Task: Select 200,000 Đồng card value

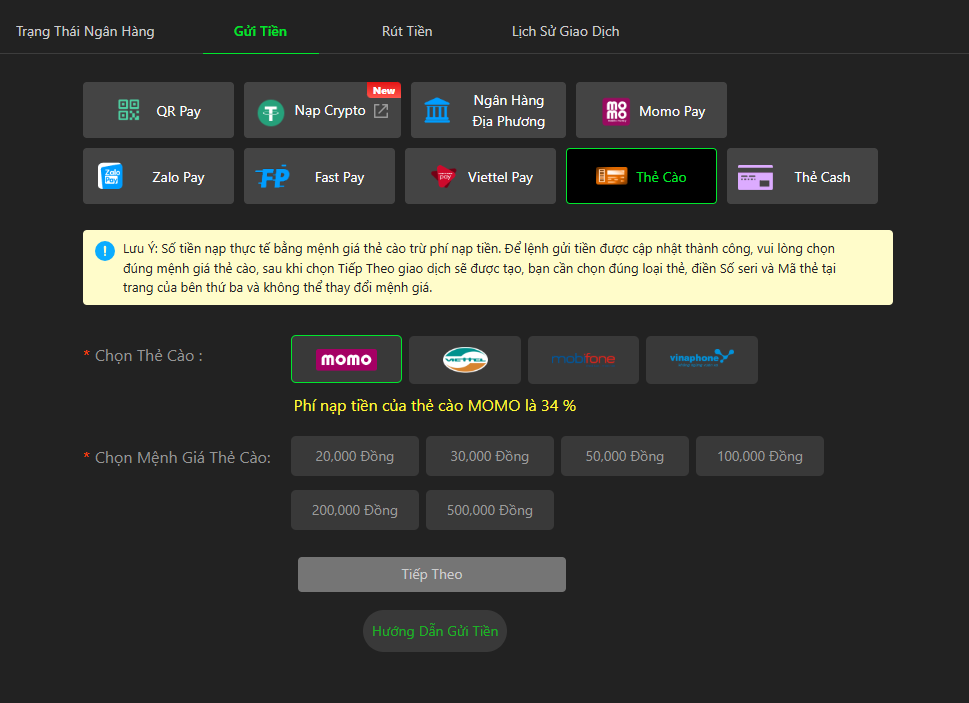Action: [355, 510]
